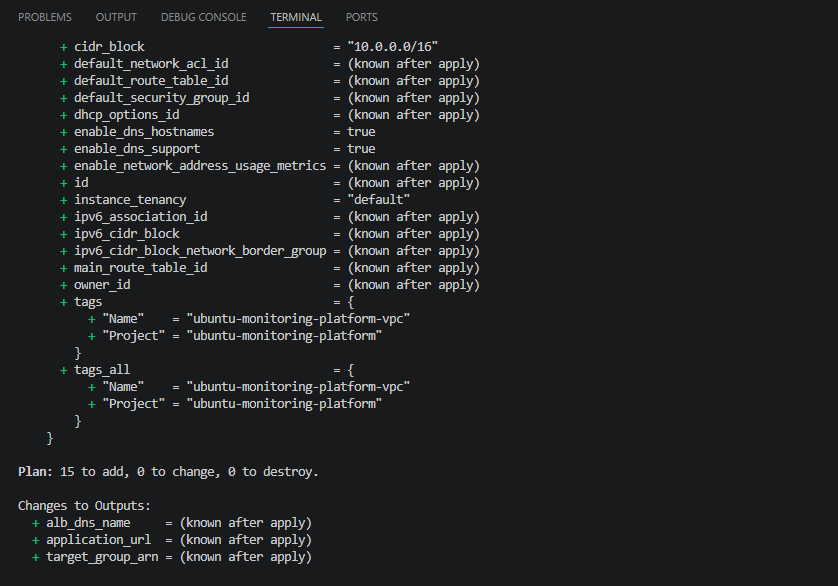Click target_group_arn output
The image size is (838, 586).
click(102, 557)
